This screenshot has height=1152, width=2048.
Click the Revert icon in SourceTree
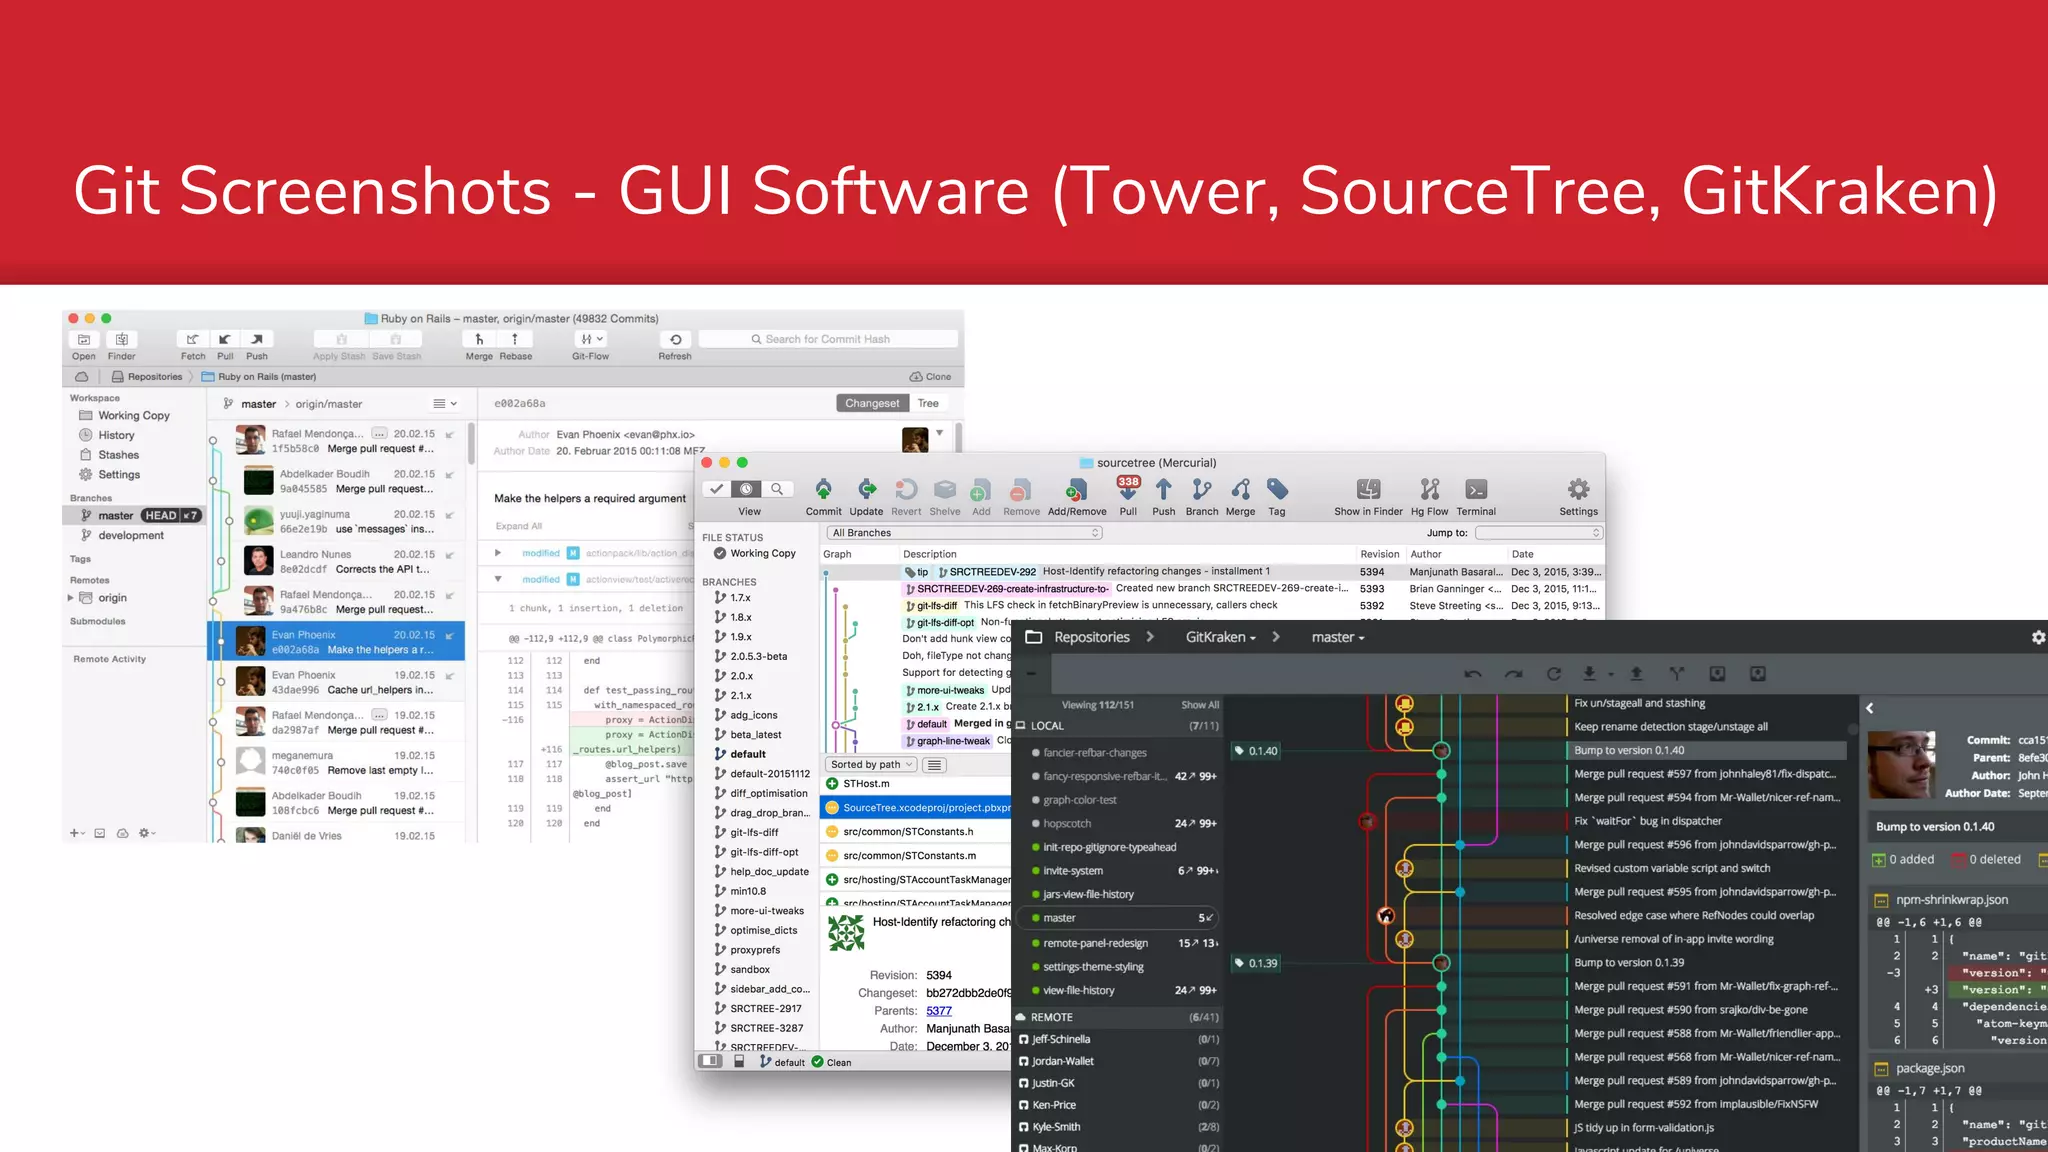pyautogui.click(x=906, y=489)
